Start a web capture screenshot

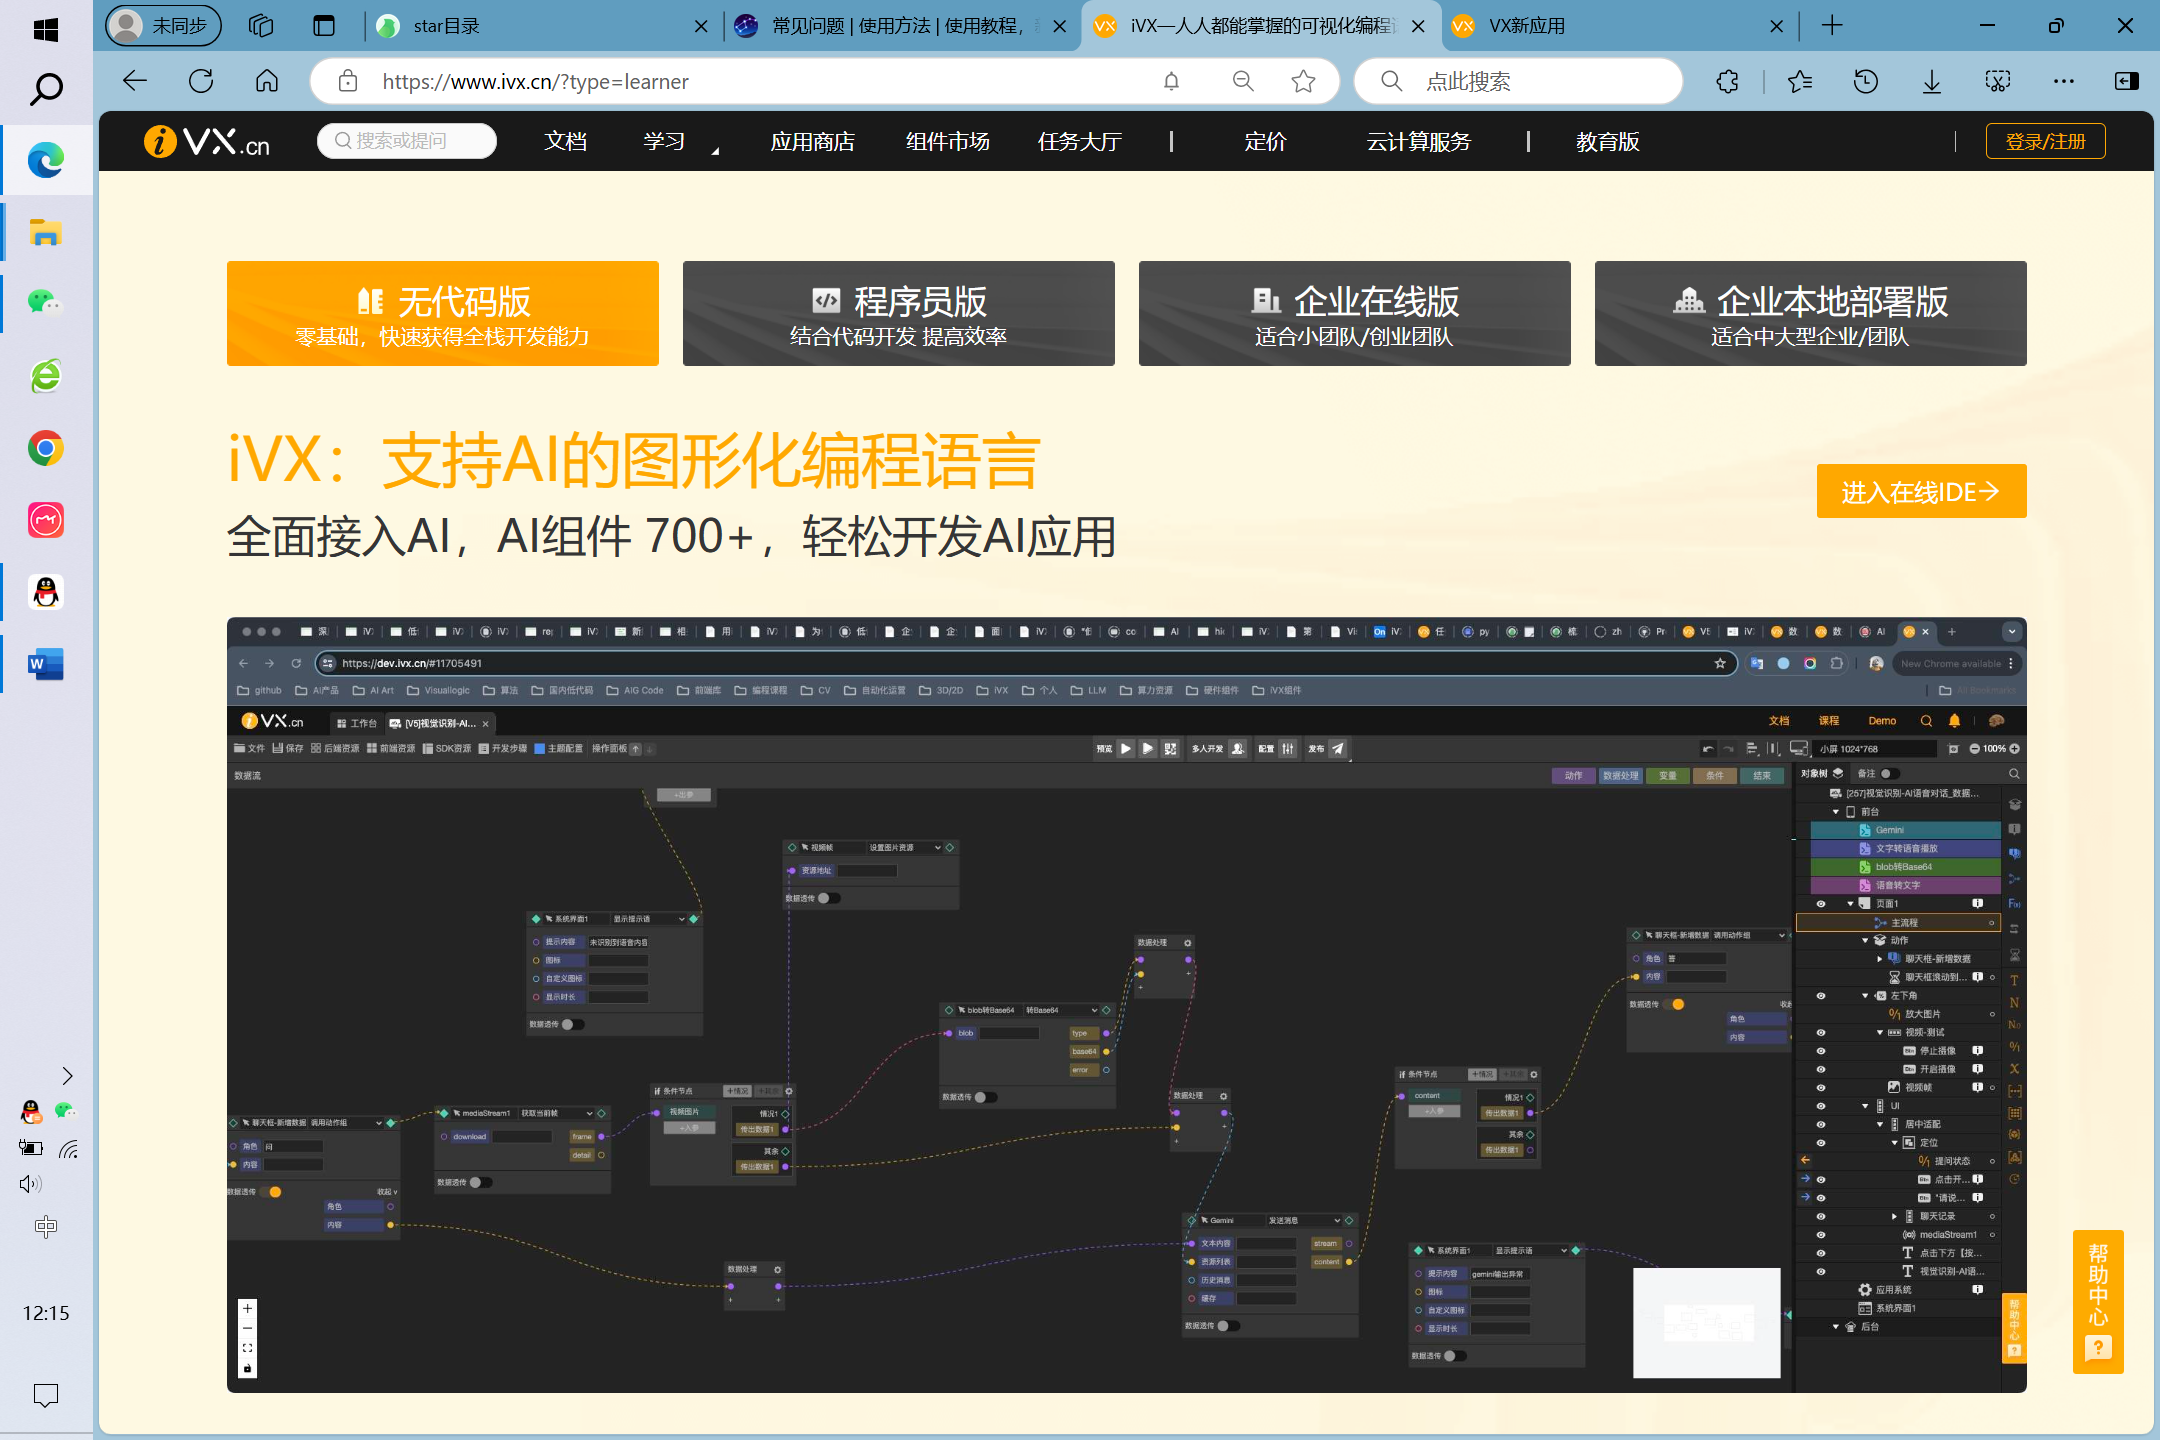click(1997, 81)
